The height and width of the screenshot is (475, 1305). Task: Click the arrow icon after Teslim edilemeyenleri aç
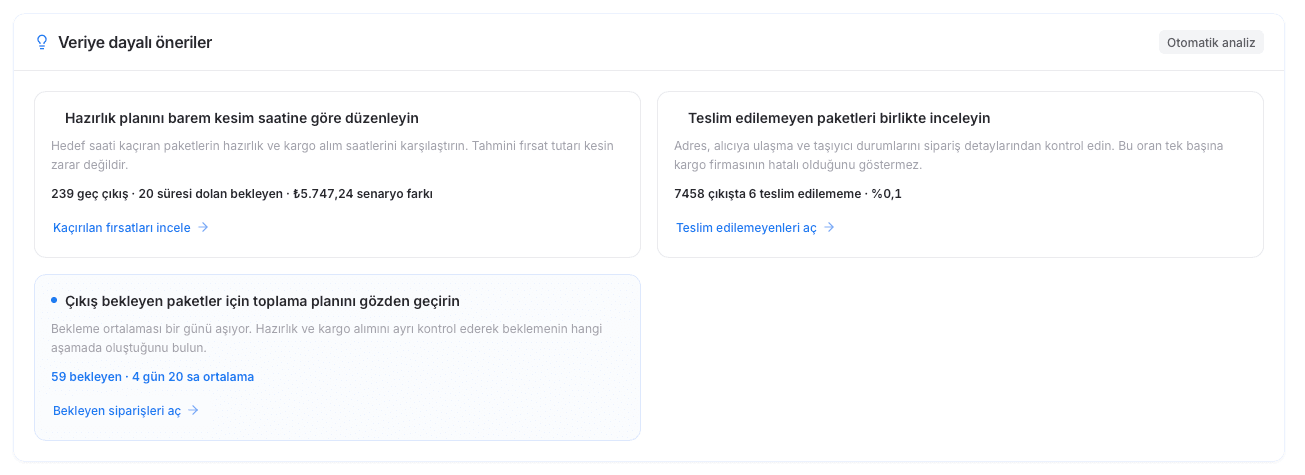pyautogui.click(x=829, y=227)
